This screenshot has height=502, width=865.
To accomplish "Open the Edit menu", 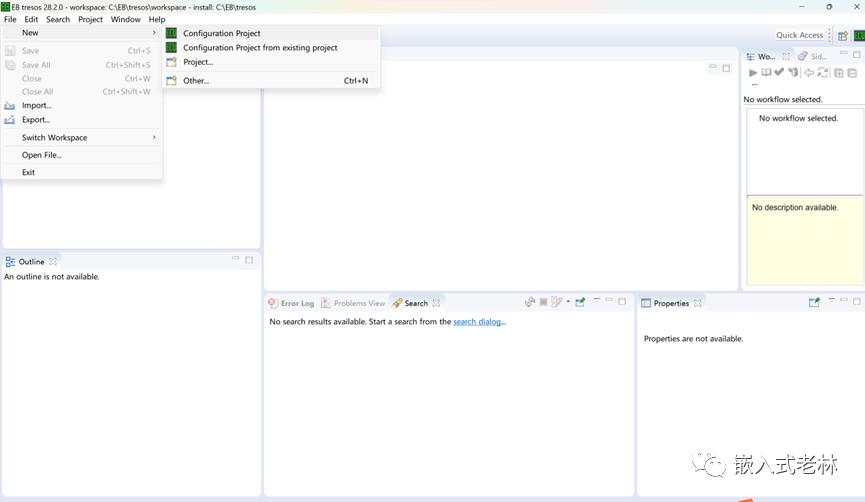I will (31, 19).
